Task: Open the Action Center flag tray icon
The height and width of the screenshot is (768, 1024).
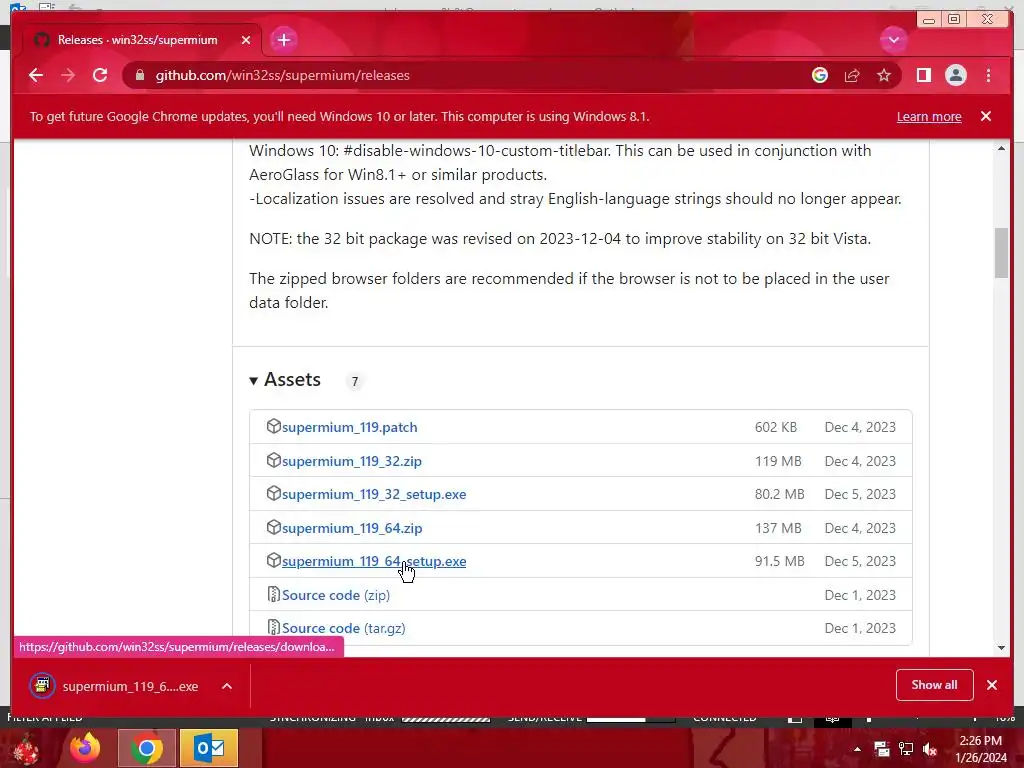Action: click(882, 749)
